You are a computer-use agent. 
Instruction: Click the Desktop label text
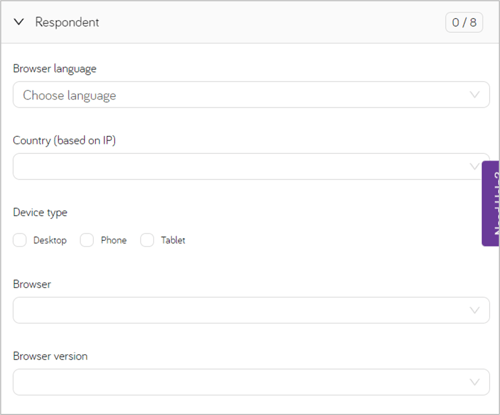pyautogui.click(x=50, y=240)
